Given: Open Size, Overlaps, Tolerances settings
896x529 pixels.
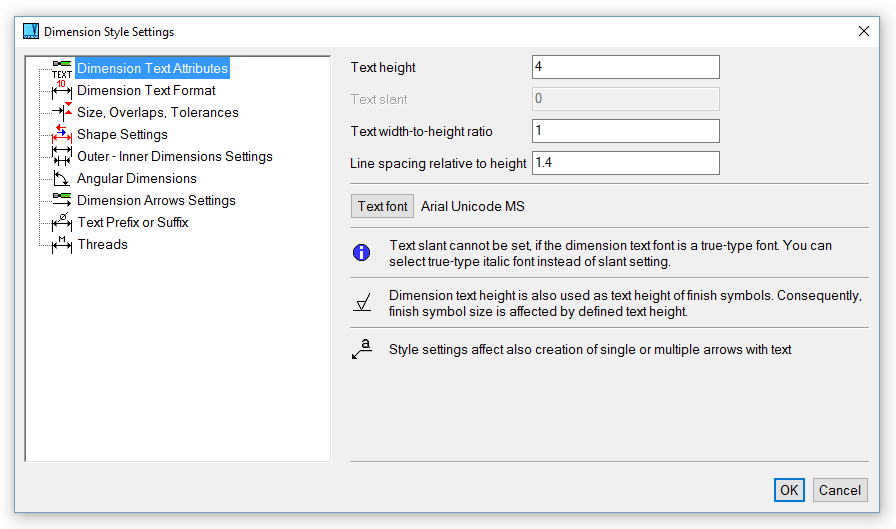Looking at the screenshot, I should pos(158,113).
